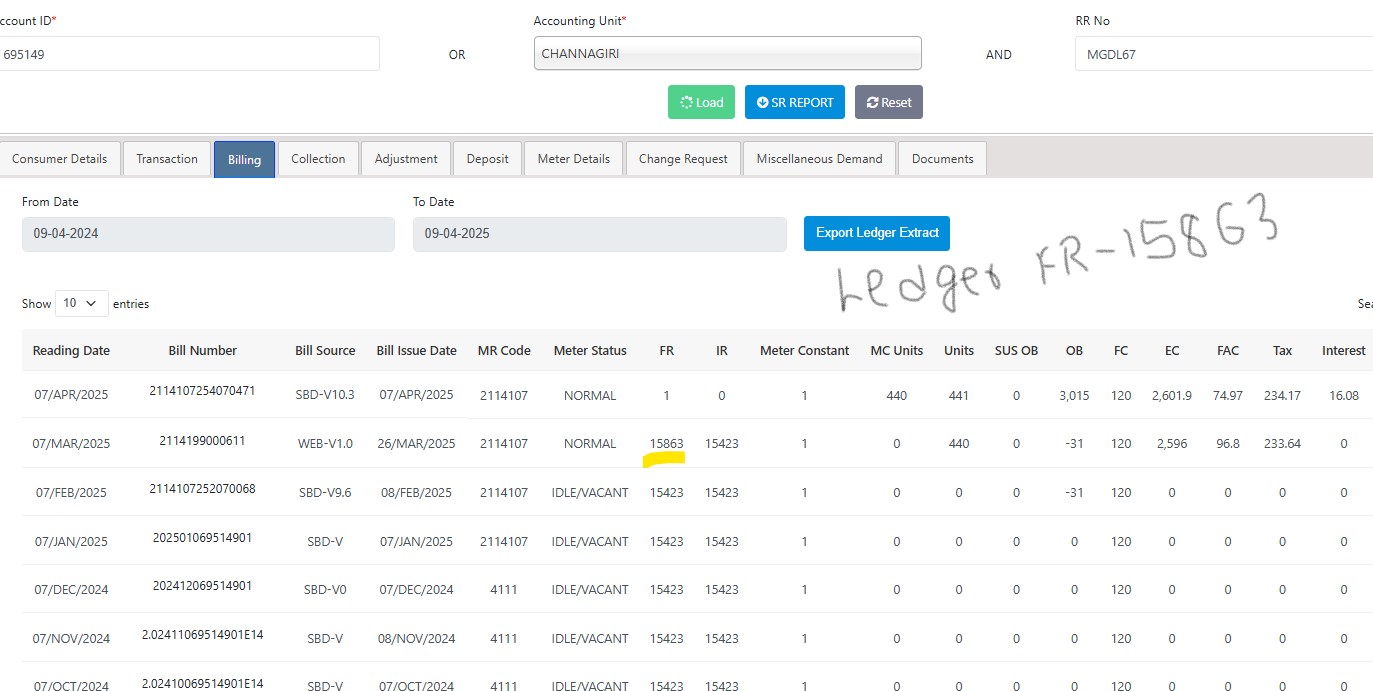The height and width of the screenshot is (691, 1373).
Task: Click Export Ledger Extract
Action: tap(877, 233)
